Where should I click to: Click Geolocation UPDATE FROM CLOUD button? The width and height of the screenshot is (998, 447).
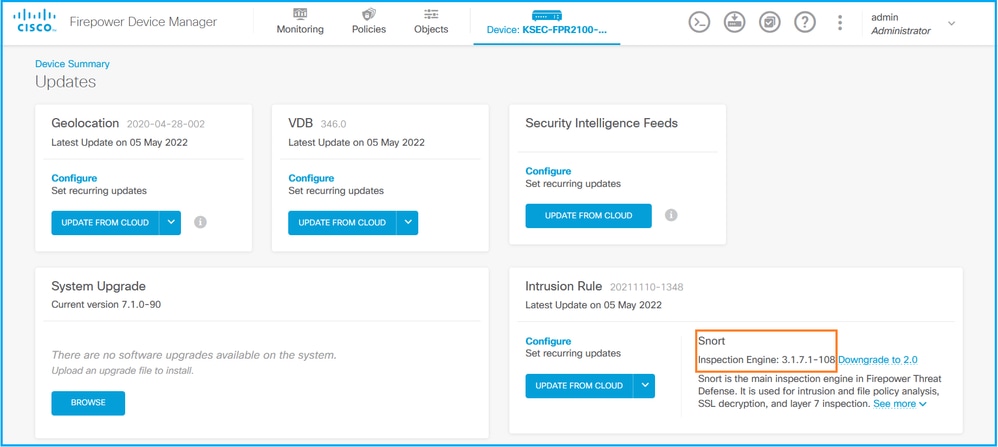pyautogui.click(x=105, y=222)
